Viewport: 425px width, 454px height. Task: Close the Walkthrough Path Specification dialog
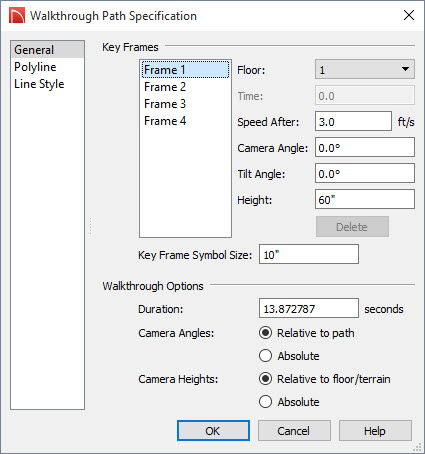[x=409, y=15]
